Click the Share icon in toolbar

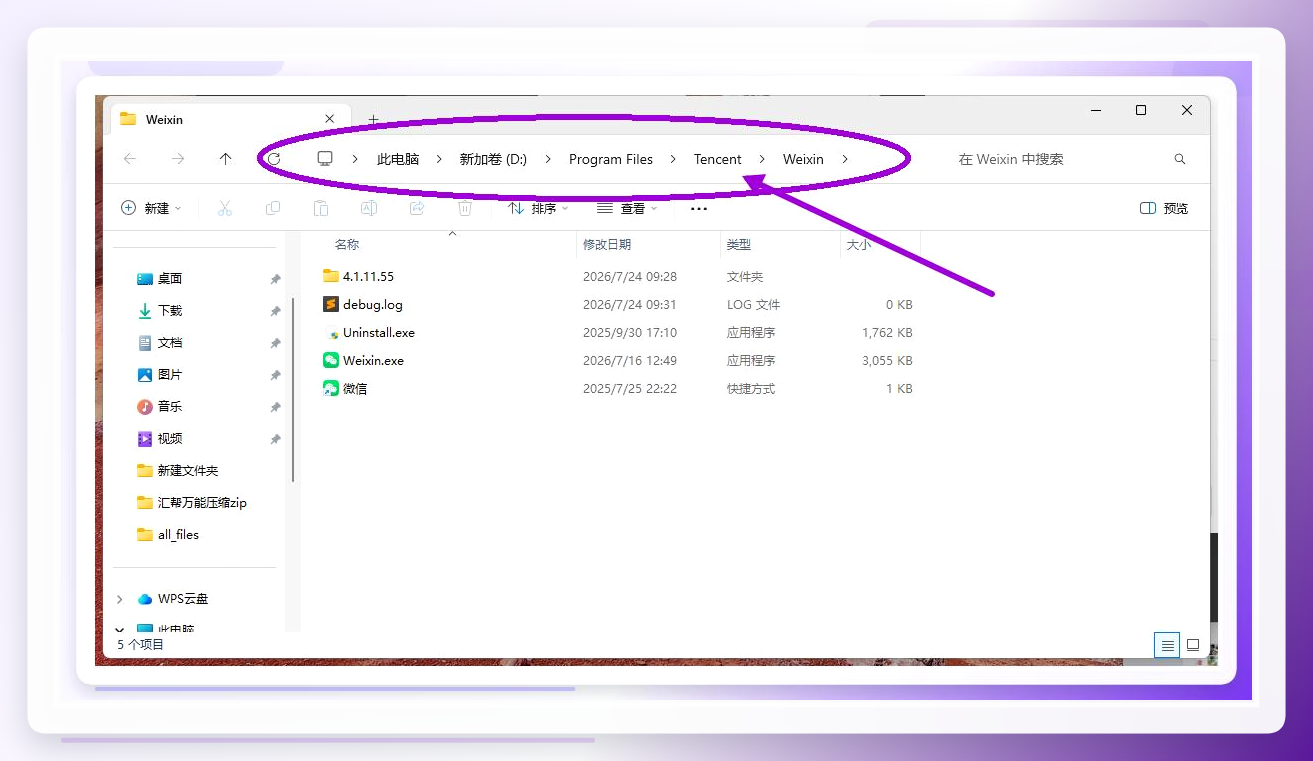click(x=417, y=208)
